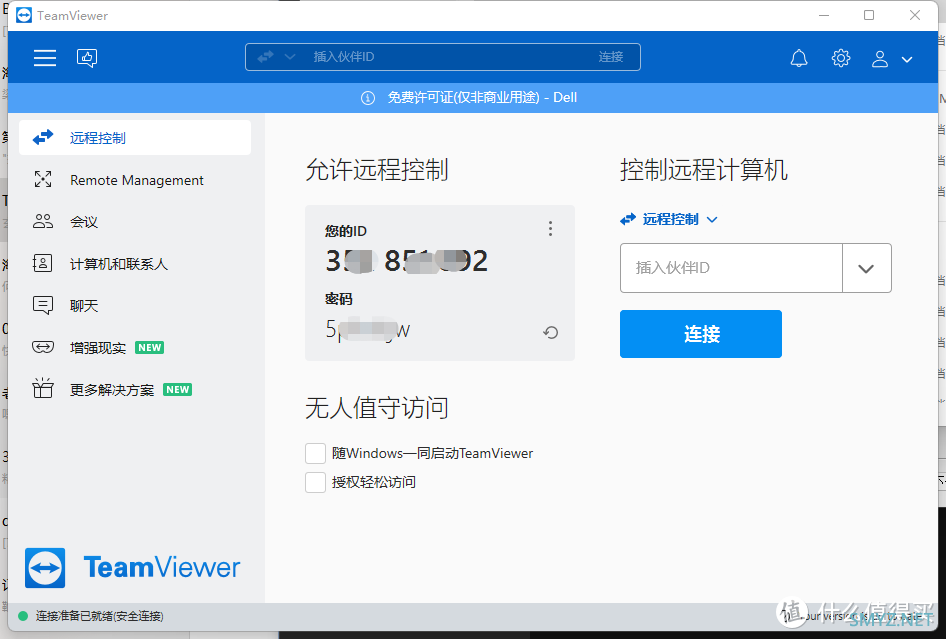The width and height of the screenshot is (946, 639).
Task: Click the meeting people icon
Action: 43,221
